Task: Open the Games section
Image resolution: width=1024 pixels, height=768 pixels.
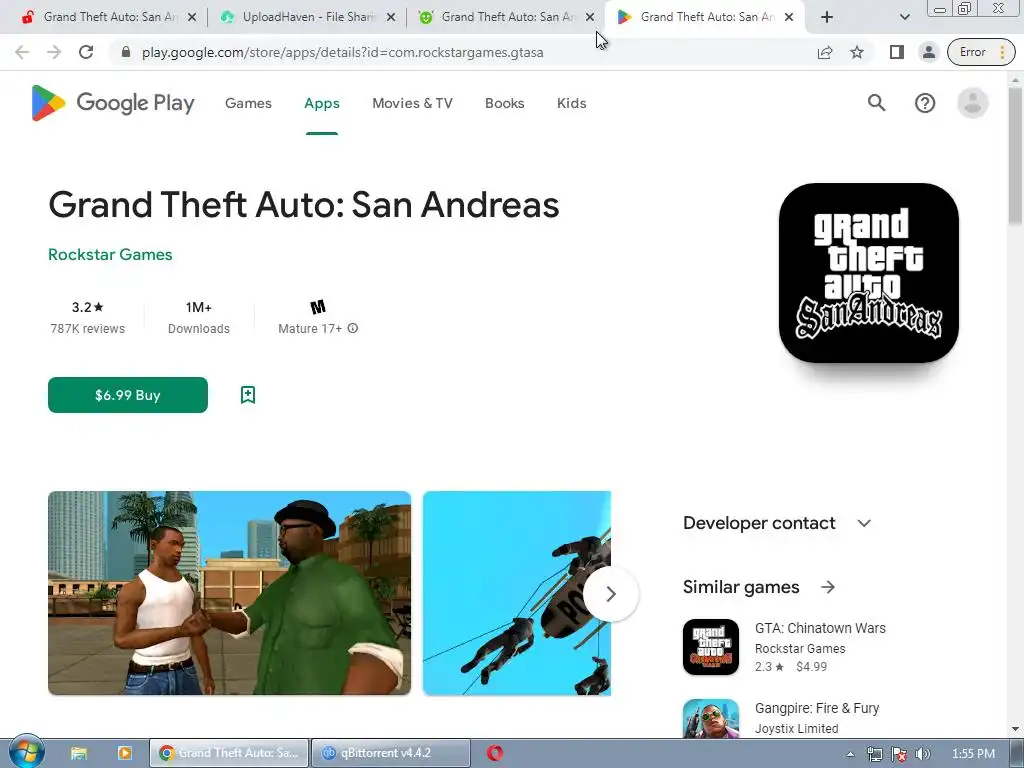Action: [248, 103]
